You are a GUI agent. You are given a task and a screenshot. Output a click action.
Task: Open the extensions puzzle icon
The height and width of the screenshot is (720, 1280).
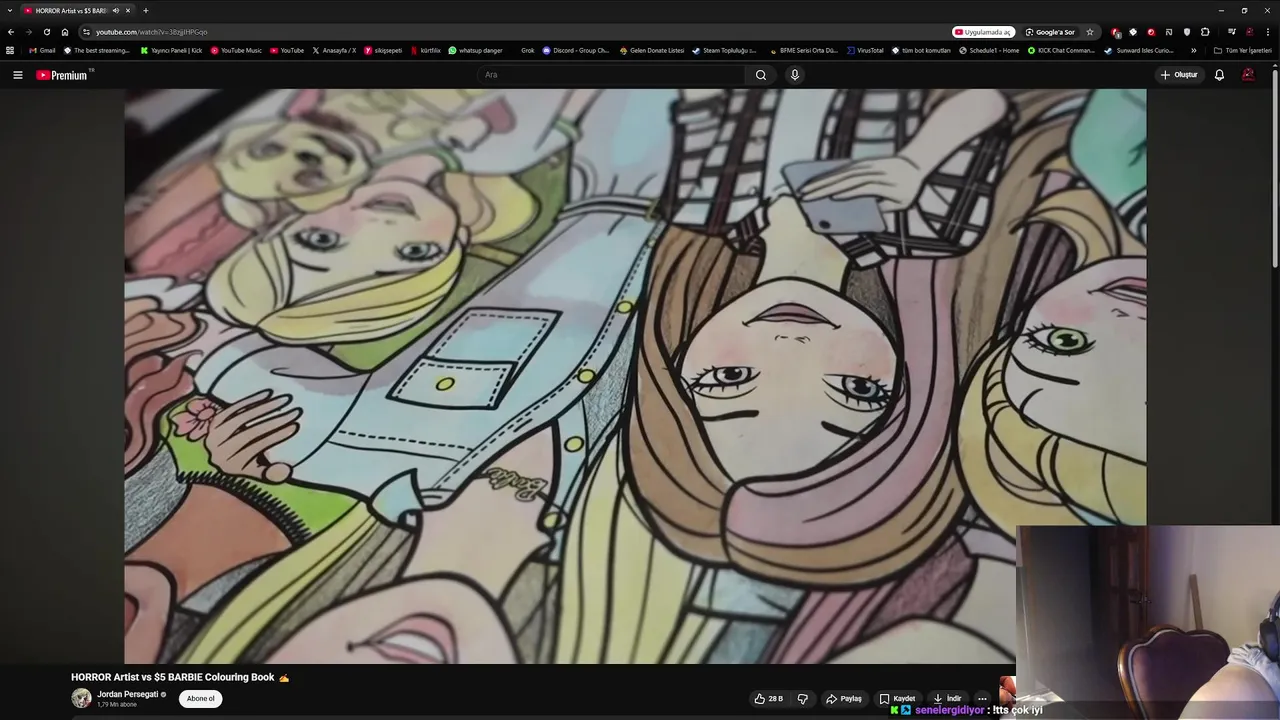tap(1205, 32)
